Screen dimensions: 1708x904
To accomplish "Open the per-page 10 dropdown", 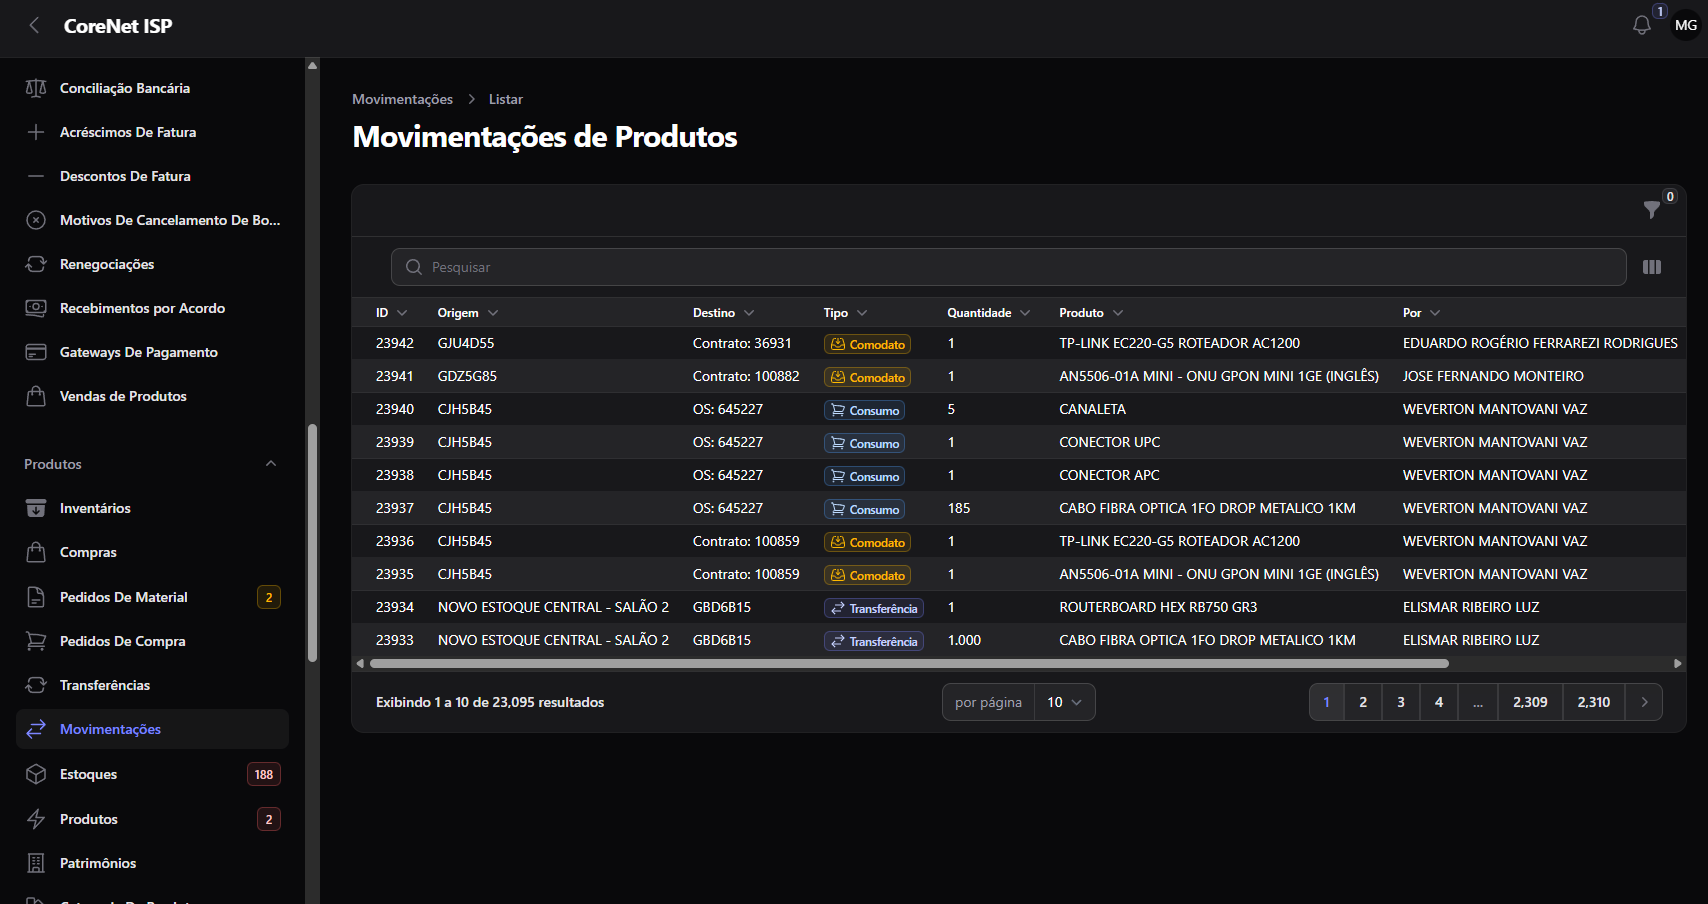I will pos(1064,702).
